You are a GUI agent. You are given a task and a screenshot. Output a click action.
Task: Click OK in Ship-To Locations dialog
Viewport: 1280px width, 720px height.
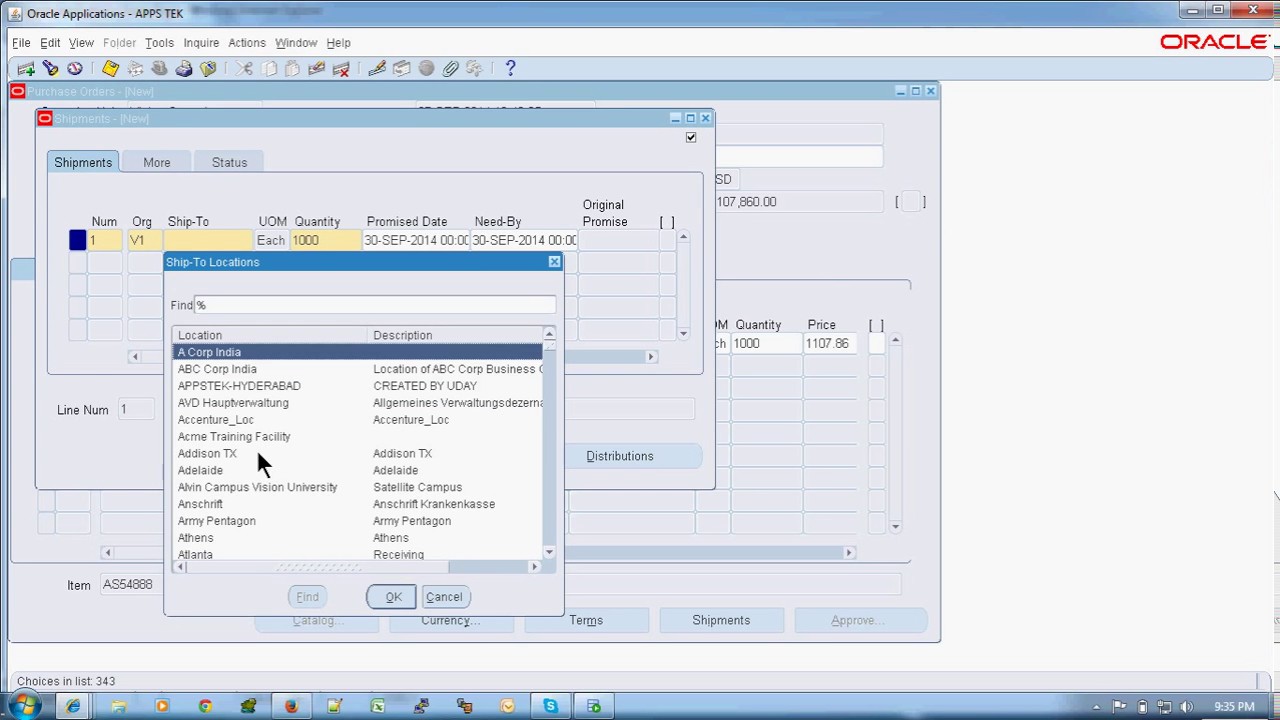[x=393, y=597]
